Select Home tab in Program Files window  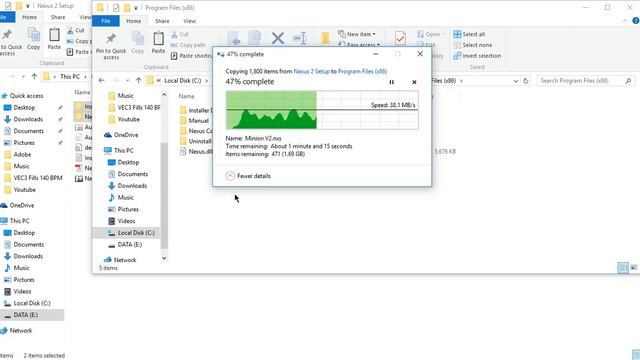pos(133,21)
